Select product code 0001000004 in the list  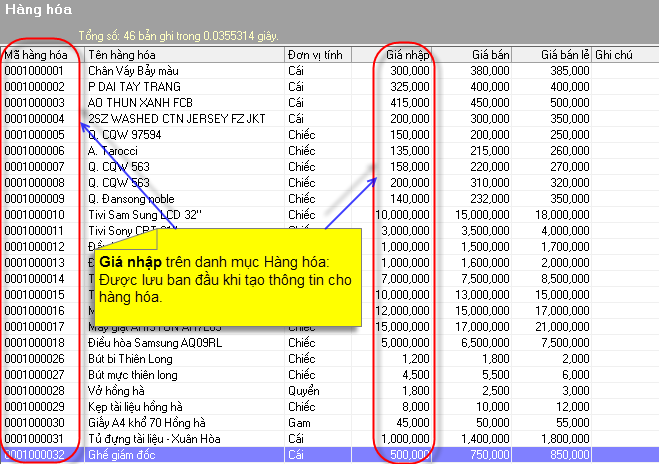coord(34,119)
